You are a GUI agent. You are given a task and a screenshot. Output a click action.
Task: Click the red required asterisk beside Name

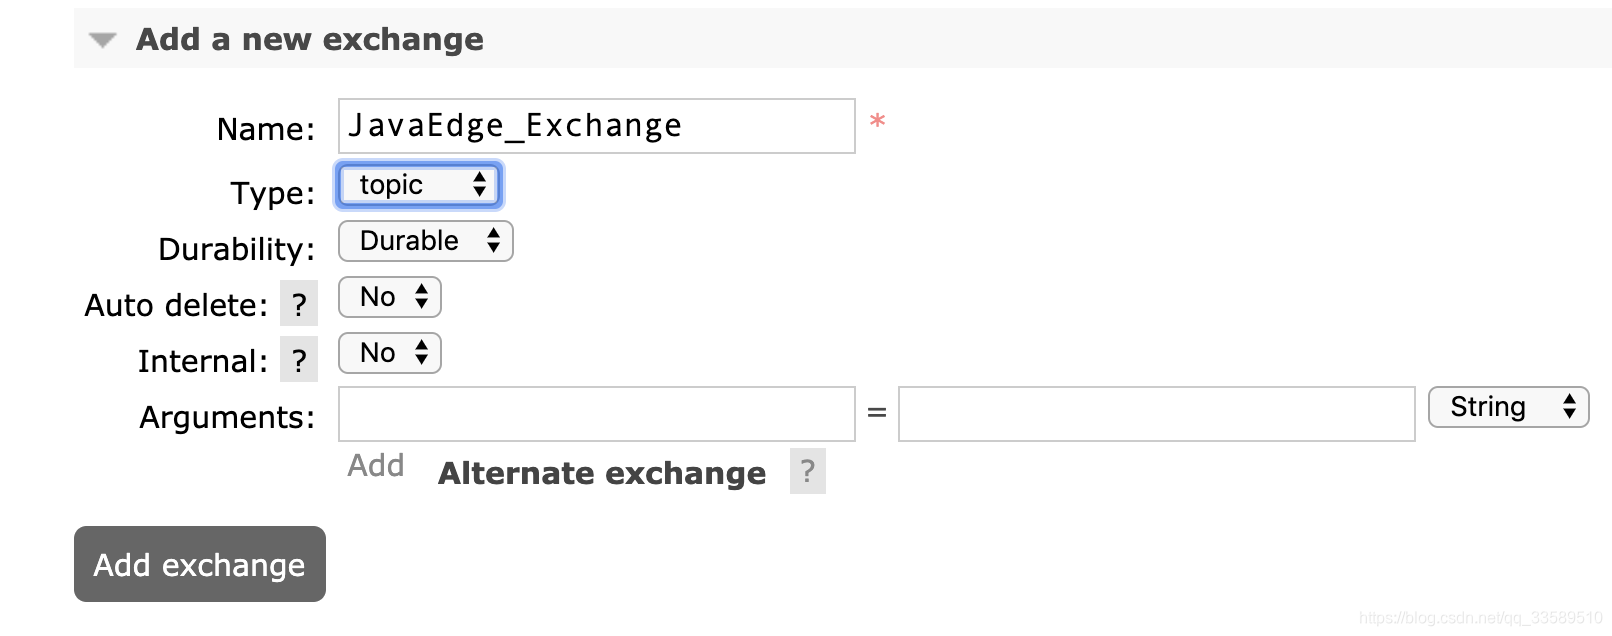tap(877, 122)
